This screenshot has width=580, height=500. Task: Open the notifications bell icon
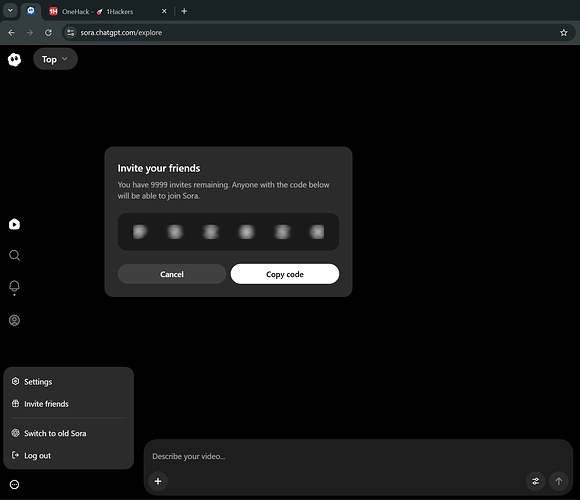tap(14, 287)
